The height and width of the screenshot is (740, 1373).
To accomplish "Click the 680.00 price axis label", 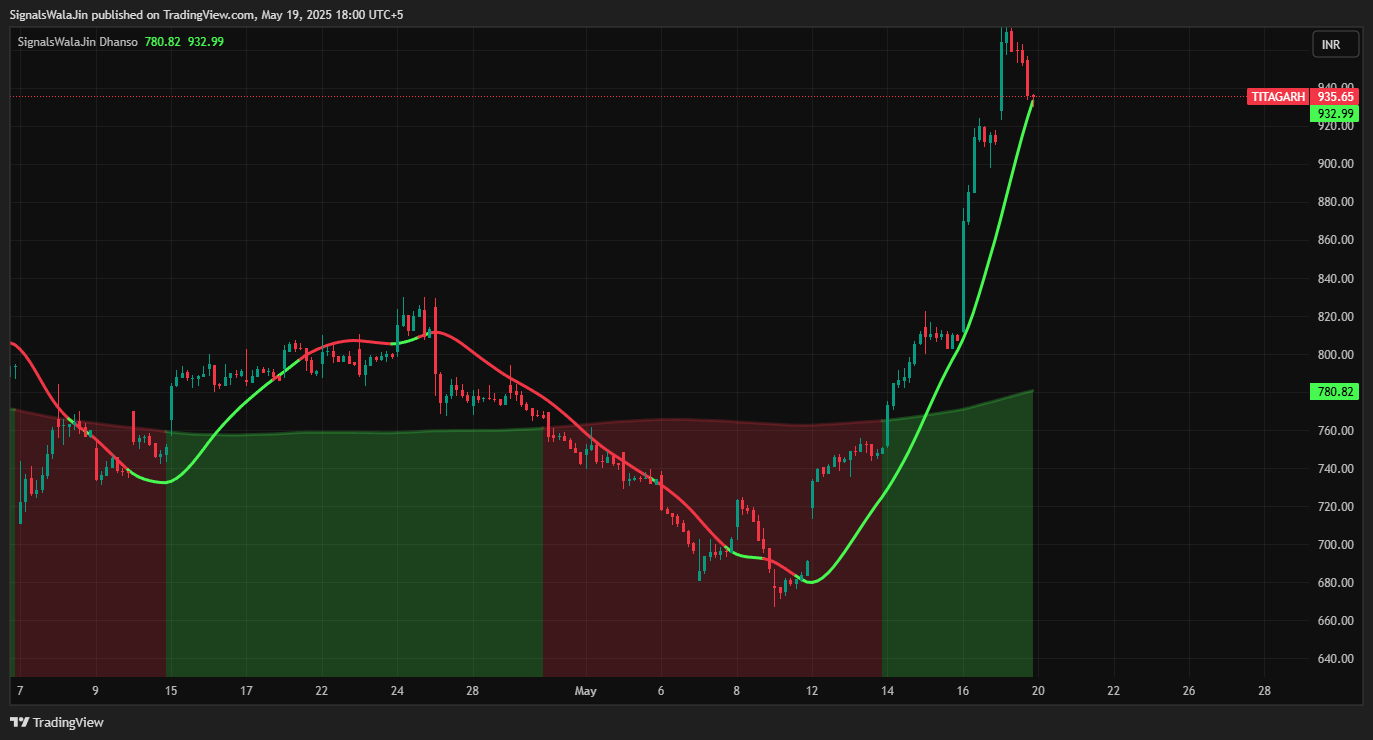I will pyautogui.click(x=1335, y=583).
